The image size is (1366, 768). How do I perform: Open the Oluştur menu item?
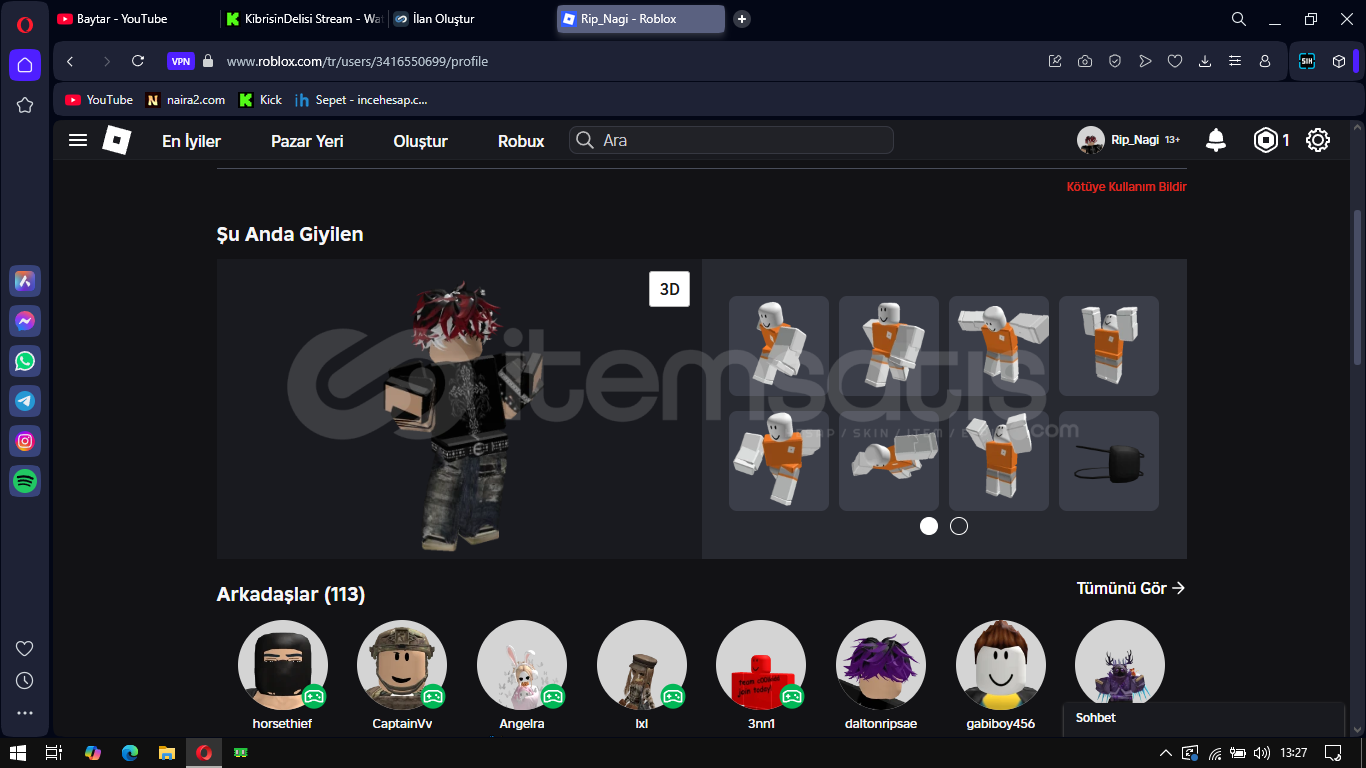420,141
